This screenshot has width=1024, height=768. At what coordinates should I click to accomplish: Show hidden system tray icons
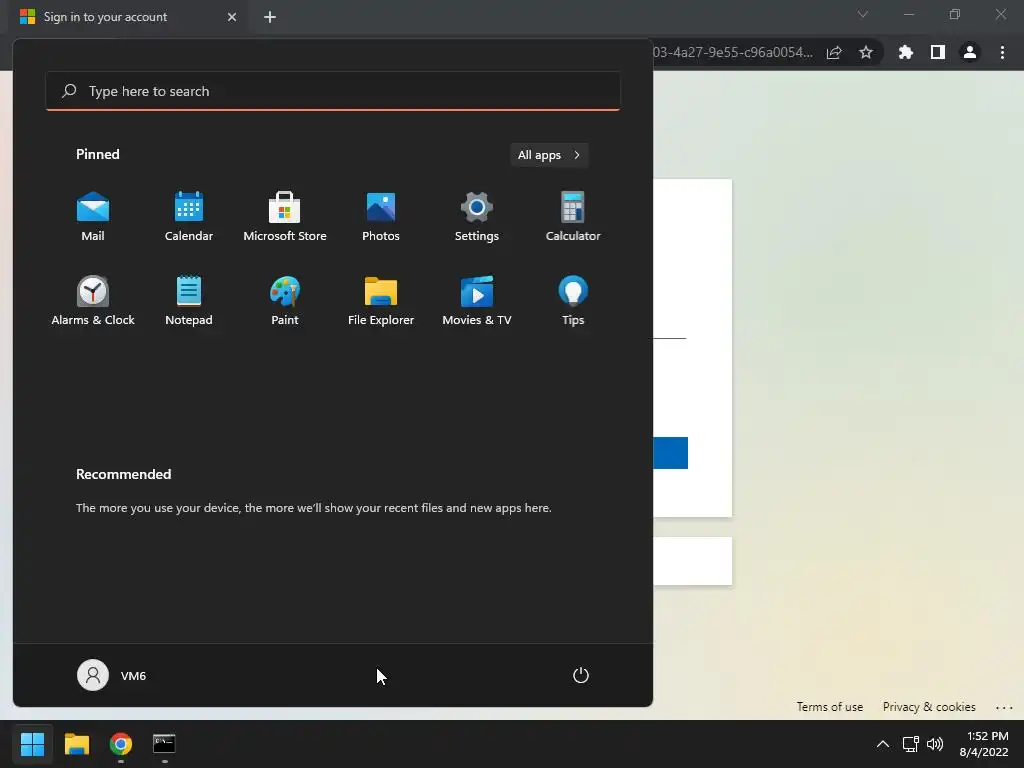[x=882, y=744]
